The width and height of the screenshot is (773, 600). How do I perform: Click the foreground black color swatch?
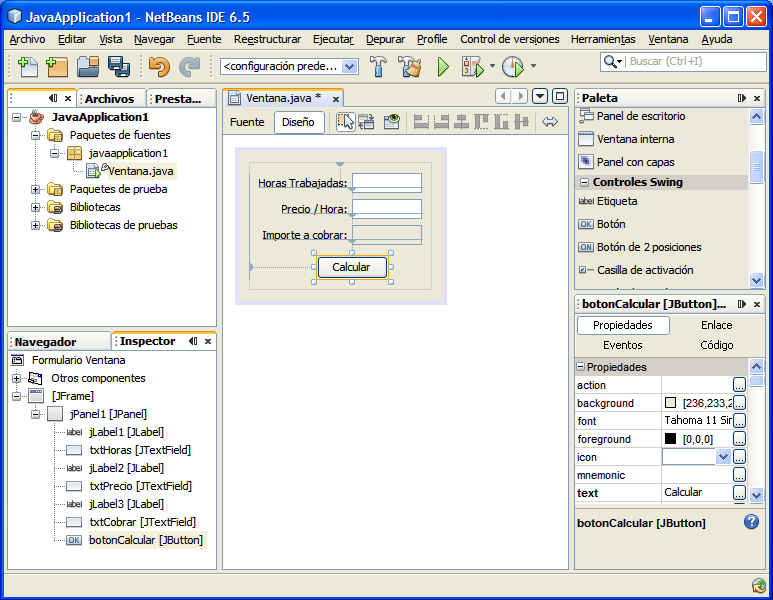(x=670, y=438)
